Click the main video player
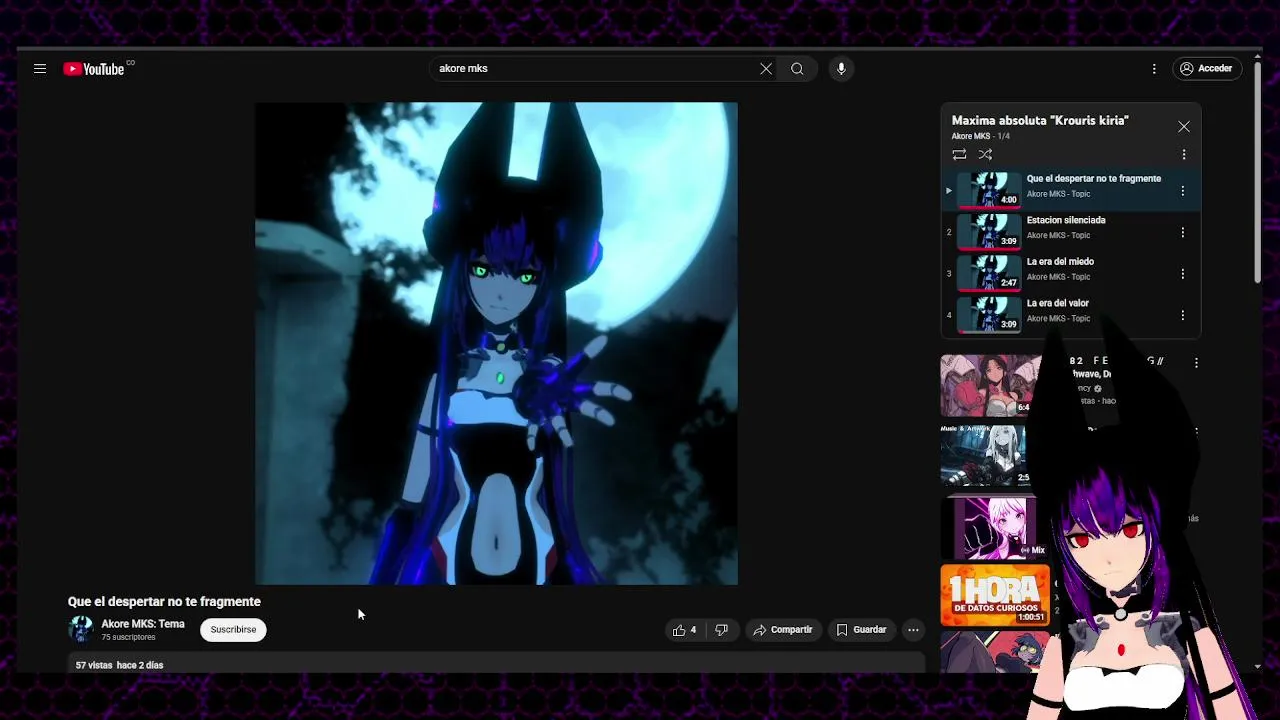 (x=496, y=343)
